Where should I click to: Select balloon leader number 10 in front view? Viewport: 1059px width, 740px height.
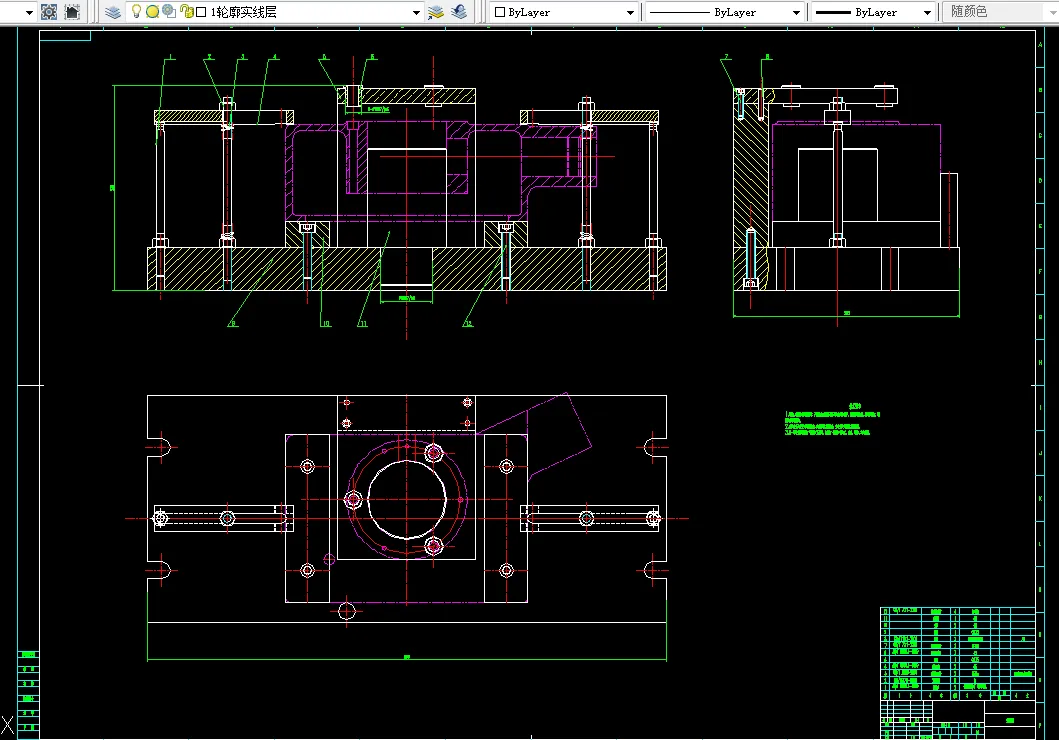(326, 323)
